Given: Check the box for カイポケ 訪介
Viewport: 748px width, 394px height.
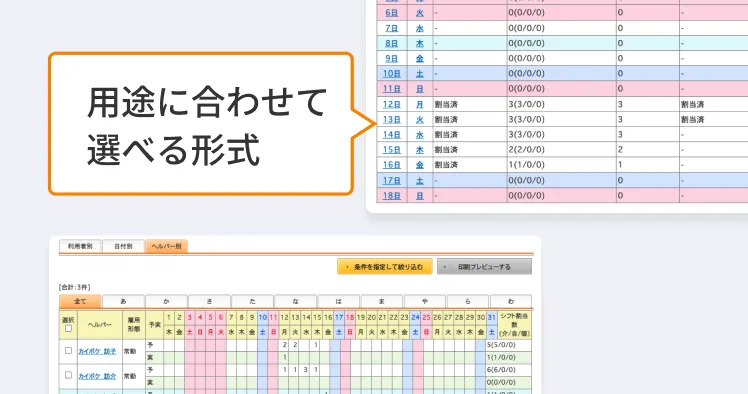Looking at the screenshot, I should (68, 375).
